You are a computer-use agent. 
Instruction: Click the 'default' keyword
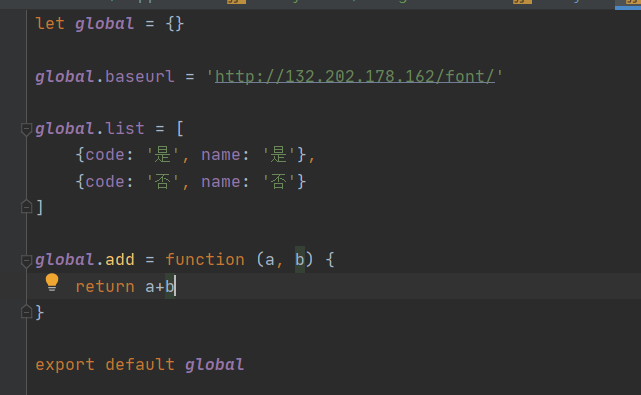140,364
